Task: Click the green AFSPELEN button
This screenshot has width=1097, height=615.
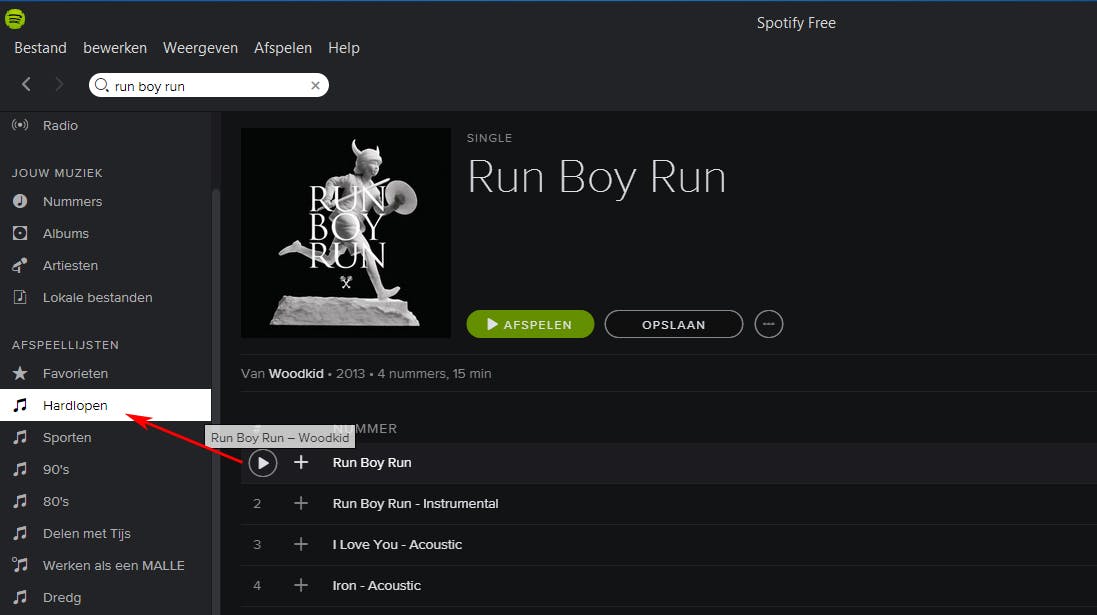Action: click(x=530, y=324)
